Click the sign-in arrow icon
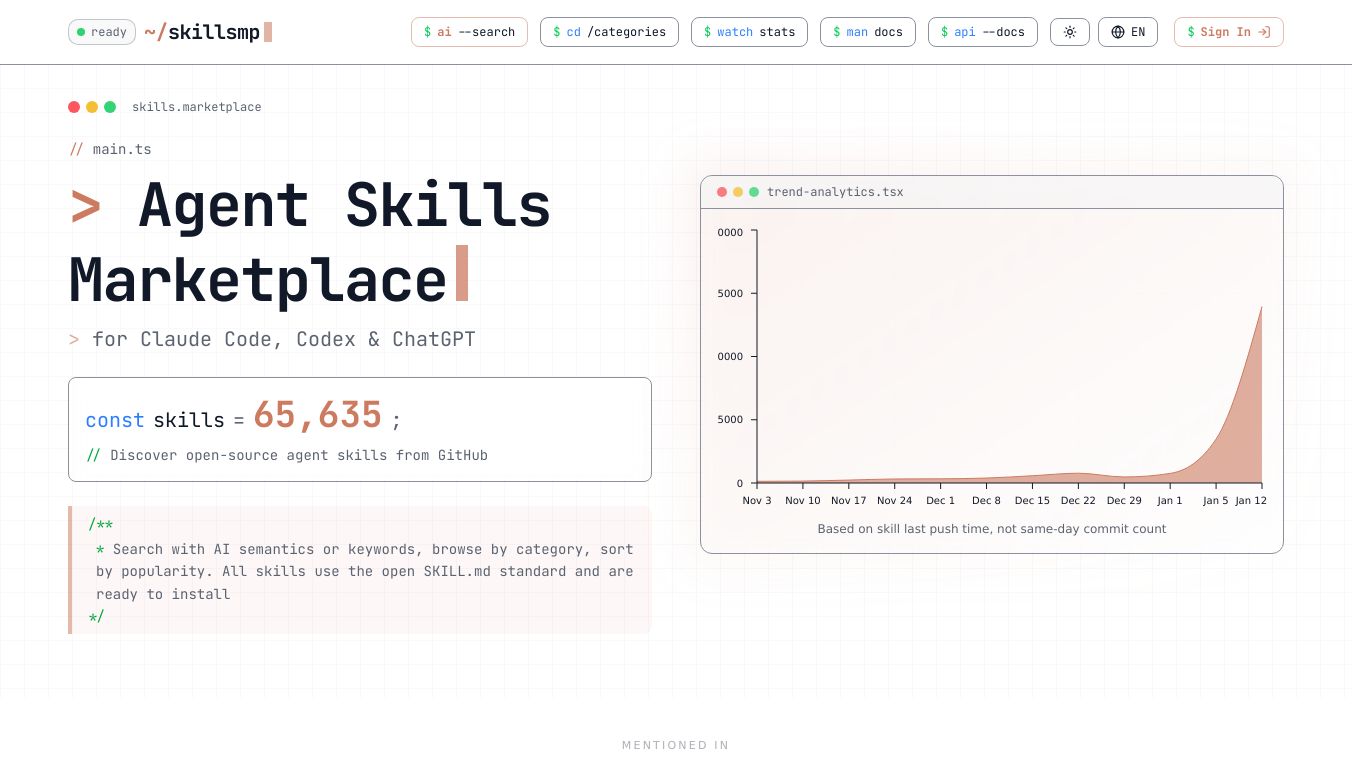The width and height of the screenshot is (1352, 760). 1260,32
